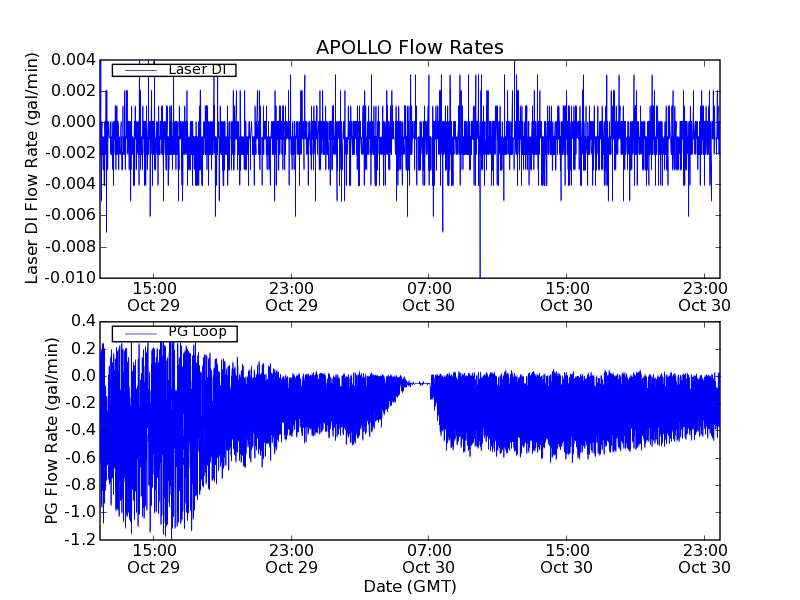Screen dimensions: 800x600
Task: Click the -1.2 tick on PG axis
Action: 79,540
